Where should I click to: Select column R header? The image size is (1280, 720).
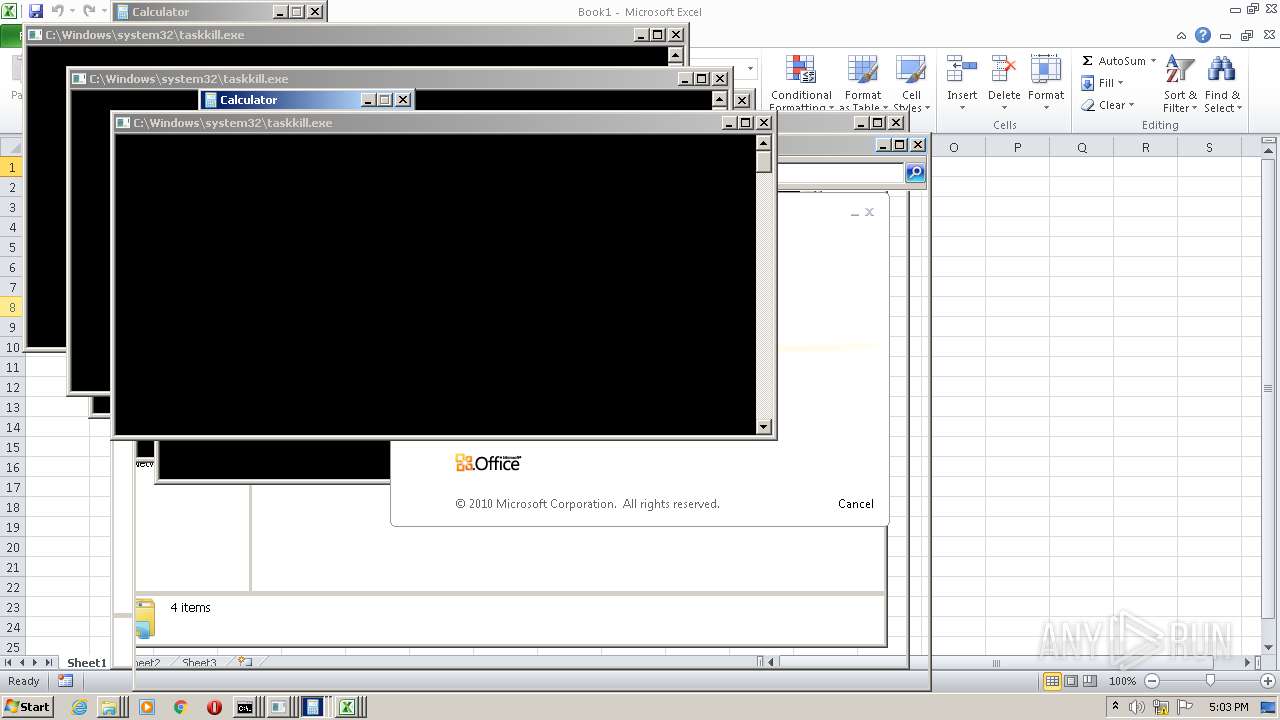pyautogui.click(x=1145, y=147)
